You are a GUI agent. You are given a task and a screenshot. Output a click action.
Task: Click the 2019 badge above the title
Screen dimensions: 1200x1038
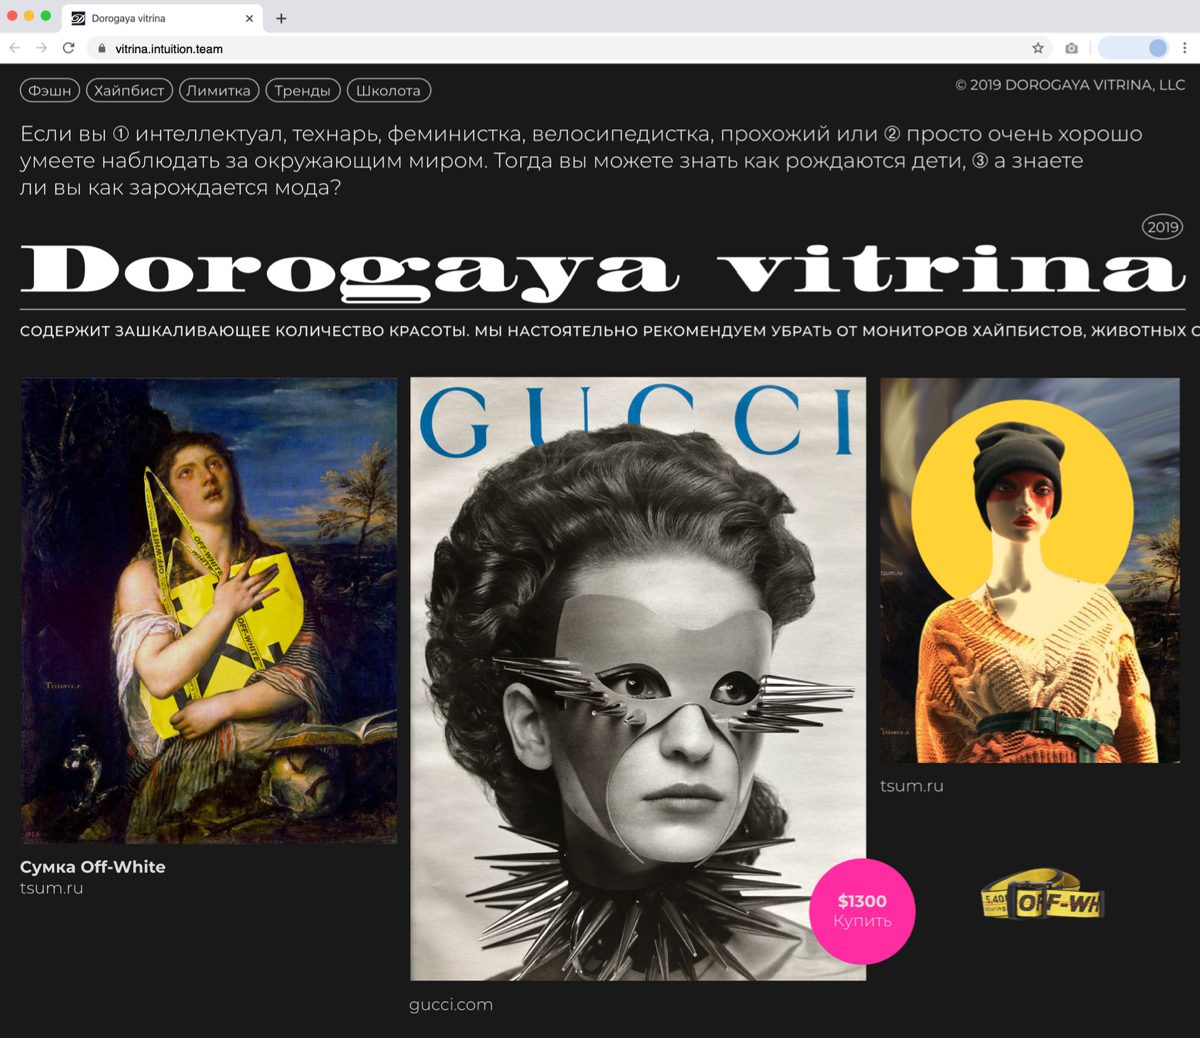coord(1163,227)
